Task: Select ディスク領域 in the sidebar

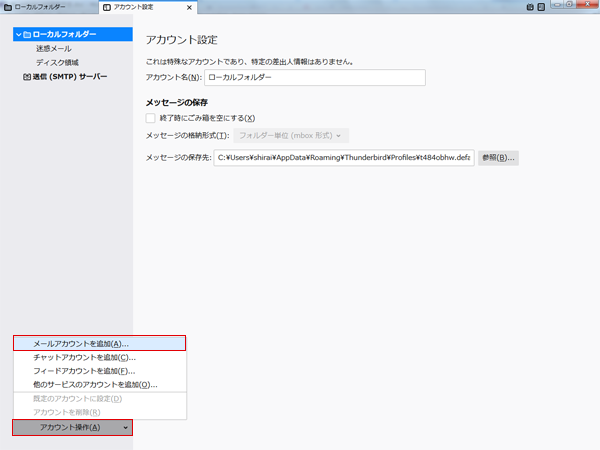Action: pyautogui.click(x=57, y=62)
